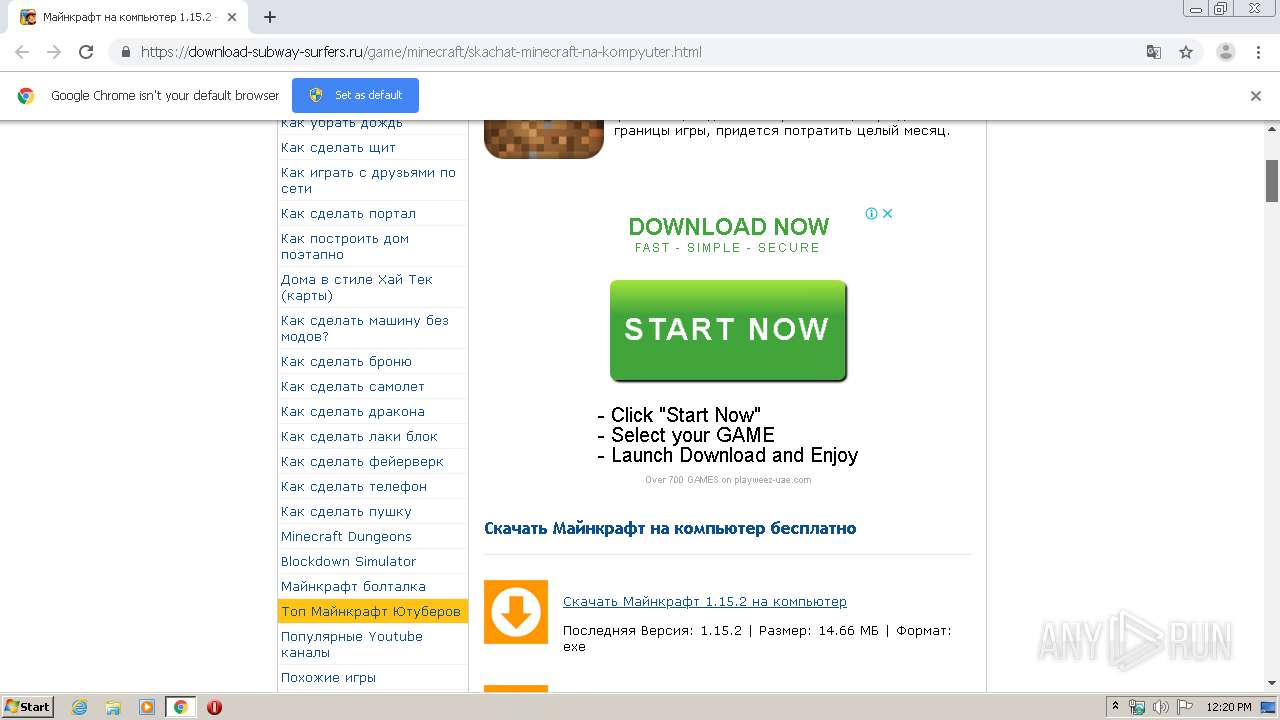Click heading Скачать Майнкрафт на компьютер бесплатно
The width and height of the screenshot is (1280, 720).
pyautogui.click(x=670, y=528)
